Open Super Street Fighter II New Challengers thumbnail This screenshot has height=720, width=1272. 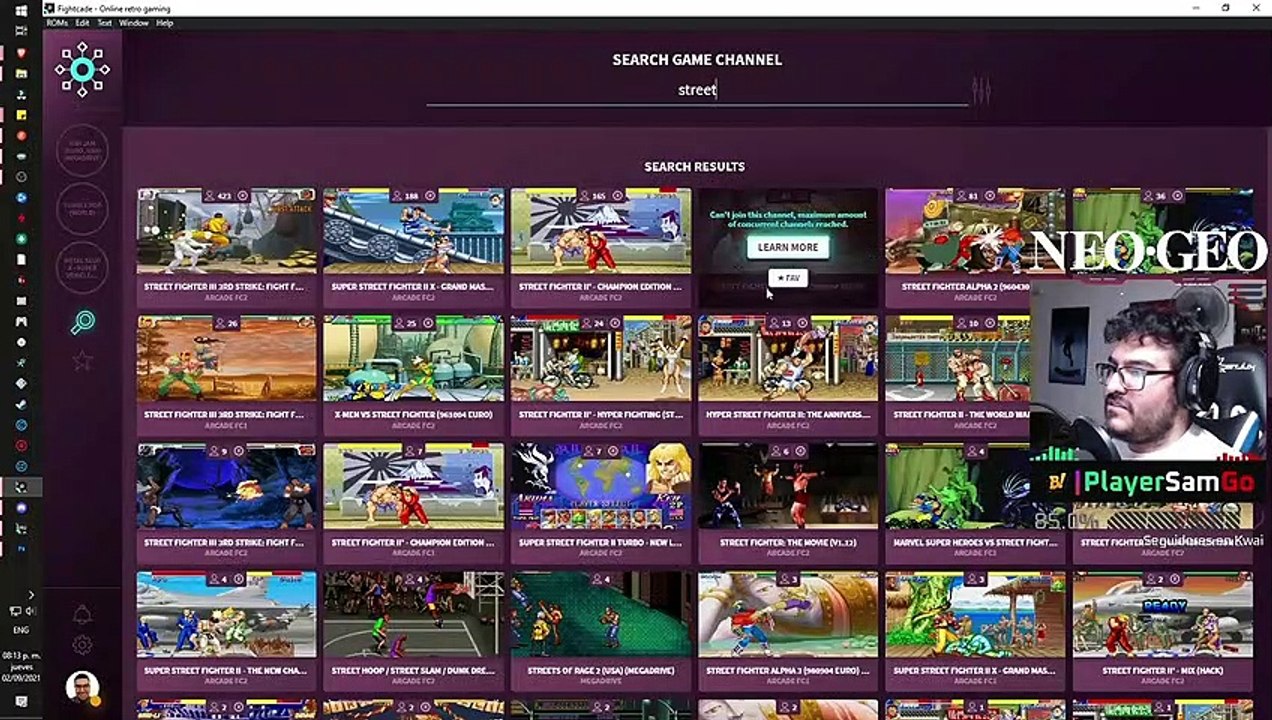tap(227, 615)
